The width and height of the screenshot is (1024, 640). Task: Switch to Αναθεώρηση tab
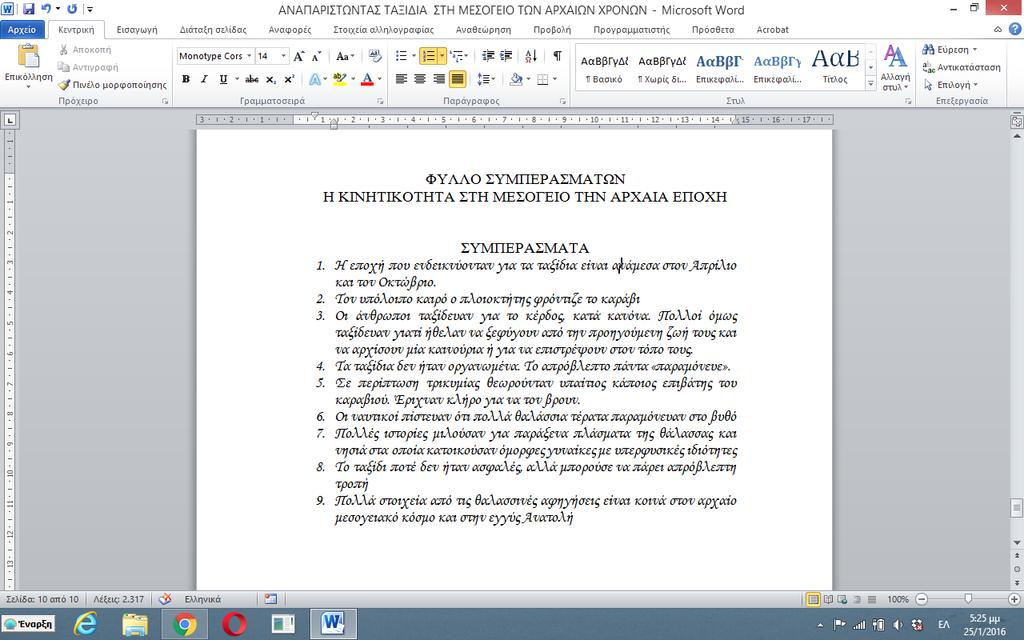(x=483, y=29)
